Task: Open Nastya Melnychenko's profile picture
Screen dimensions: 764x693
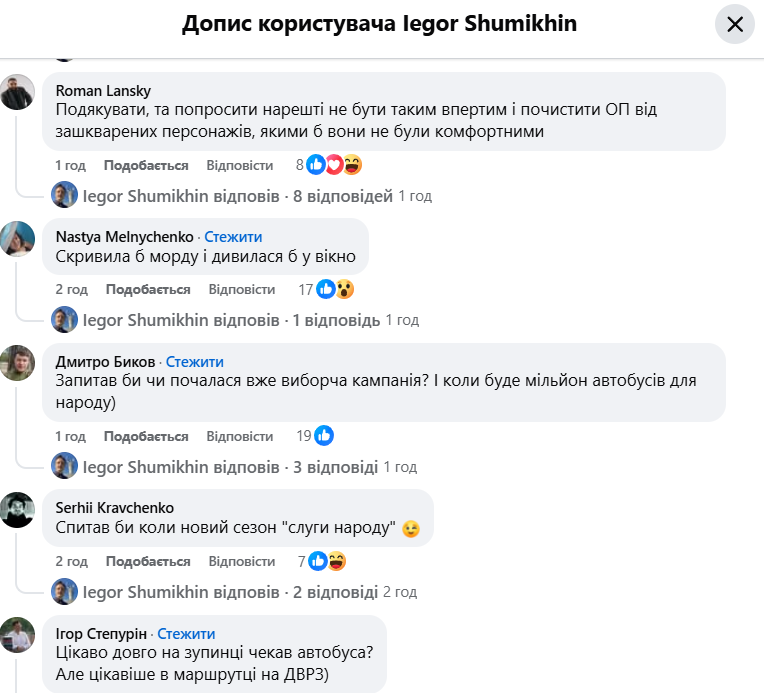Action: click(x=18, y=238)
